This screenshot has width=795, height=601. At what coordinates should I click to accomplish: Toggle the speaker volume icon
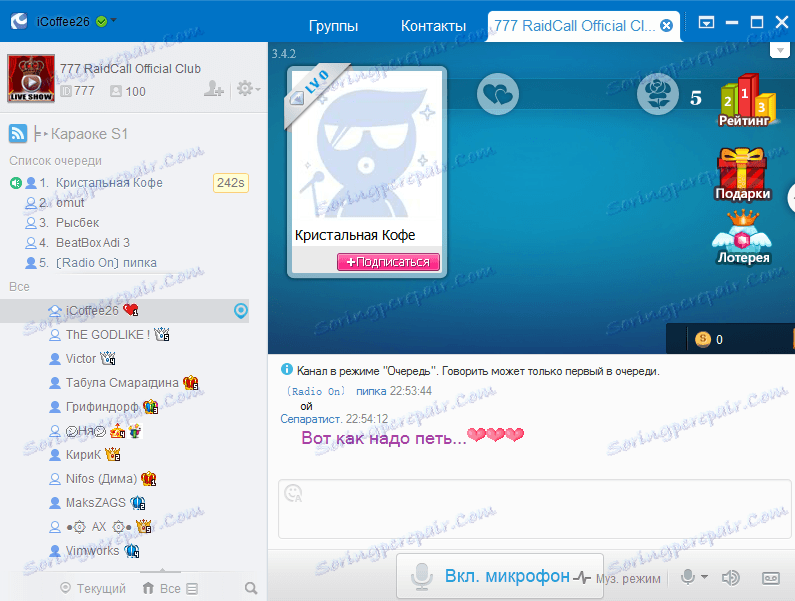(730, 578)
